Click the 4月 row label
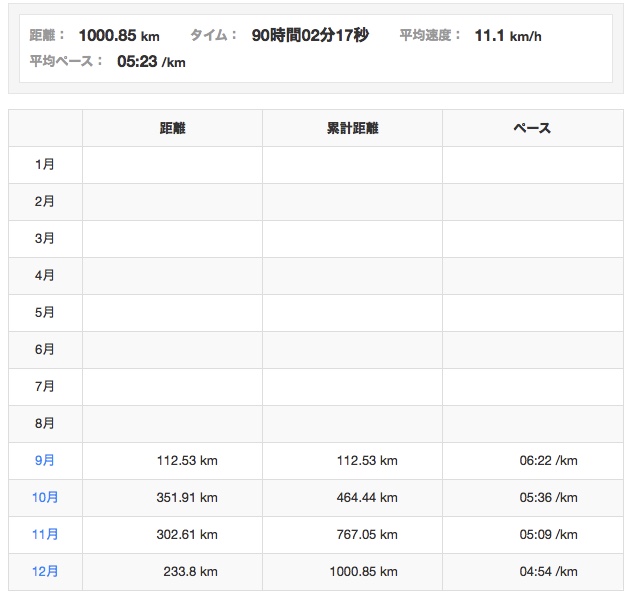The height and width of the screenshot is (600, 632). 44,275
